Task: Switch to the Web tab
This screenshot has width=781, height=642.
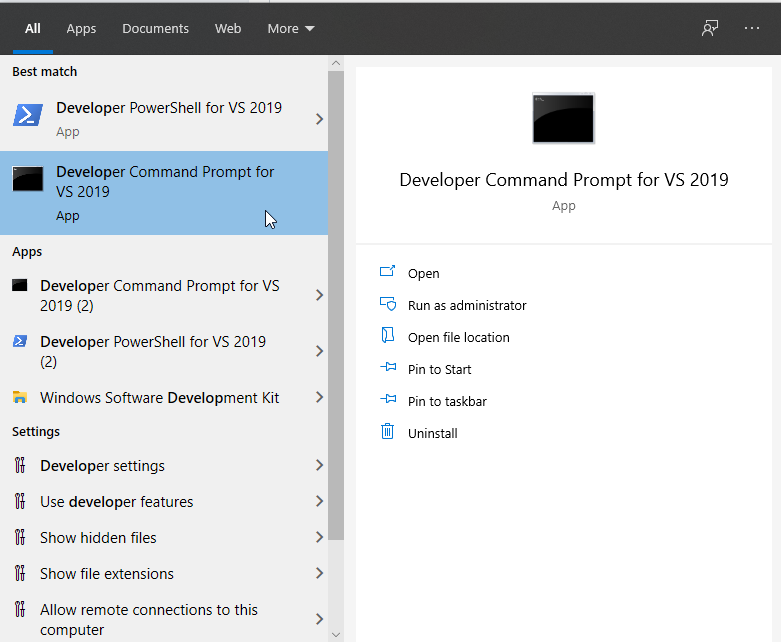Action: pyautogui.click(x=228, y=28)
